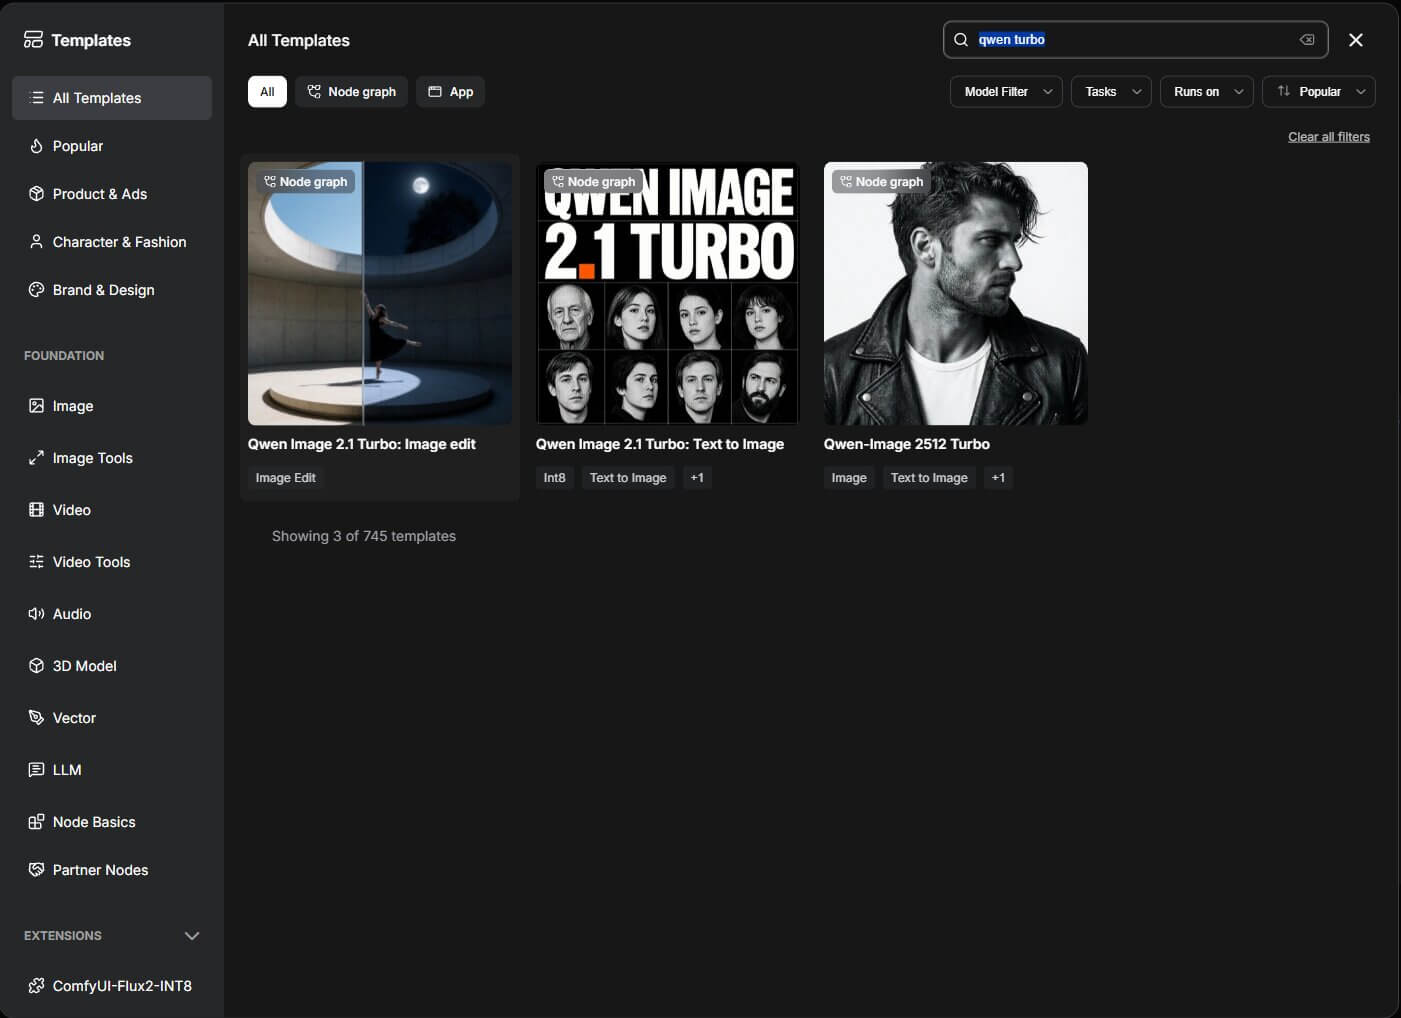Click the Templates logo icon in the sidebar header

[34, 40]
